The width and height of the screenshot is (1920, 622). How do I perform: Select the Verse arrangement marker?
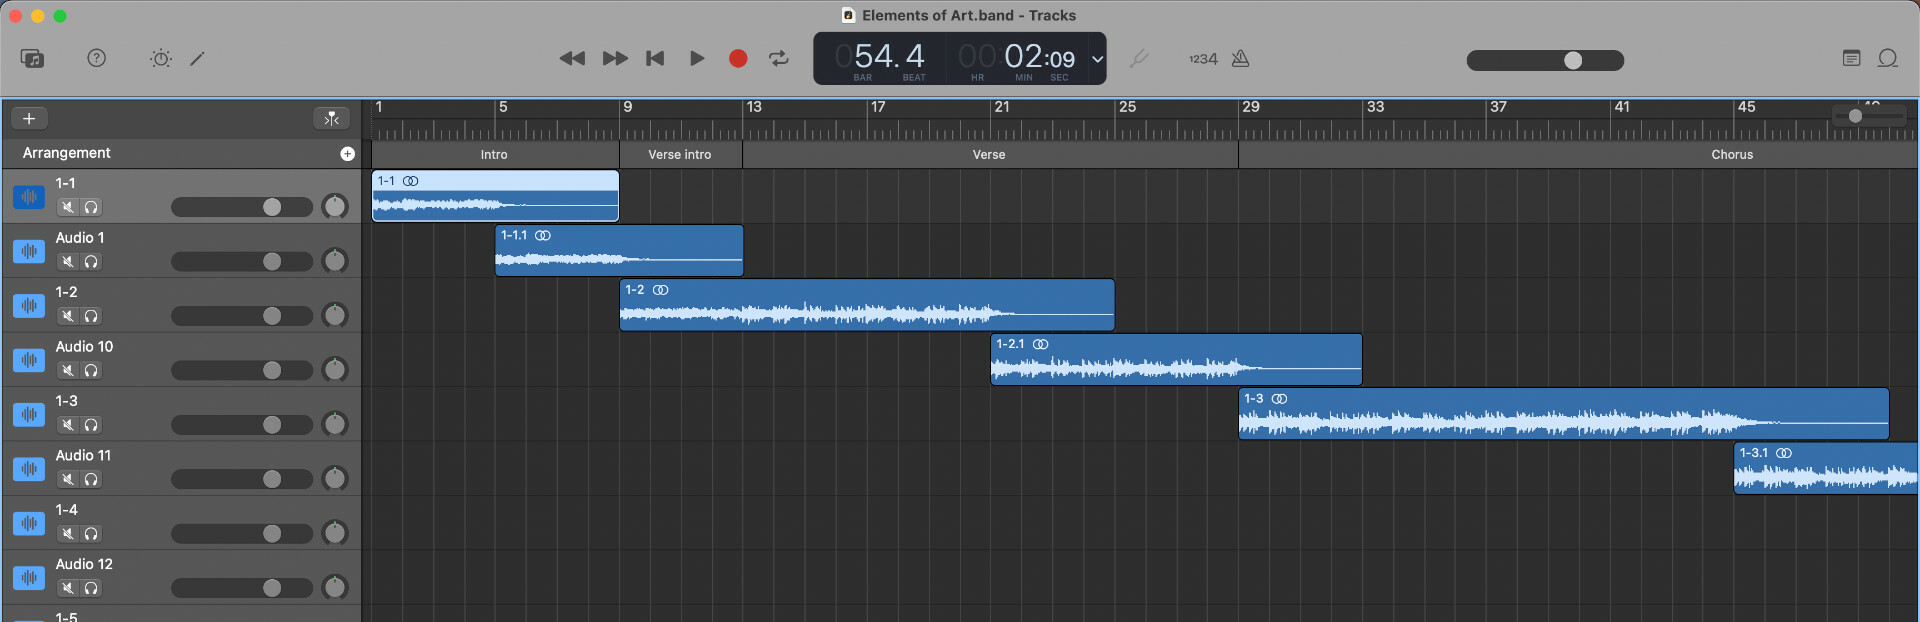990,155
